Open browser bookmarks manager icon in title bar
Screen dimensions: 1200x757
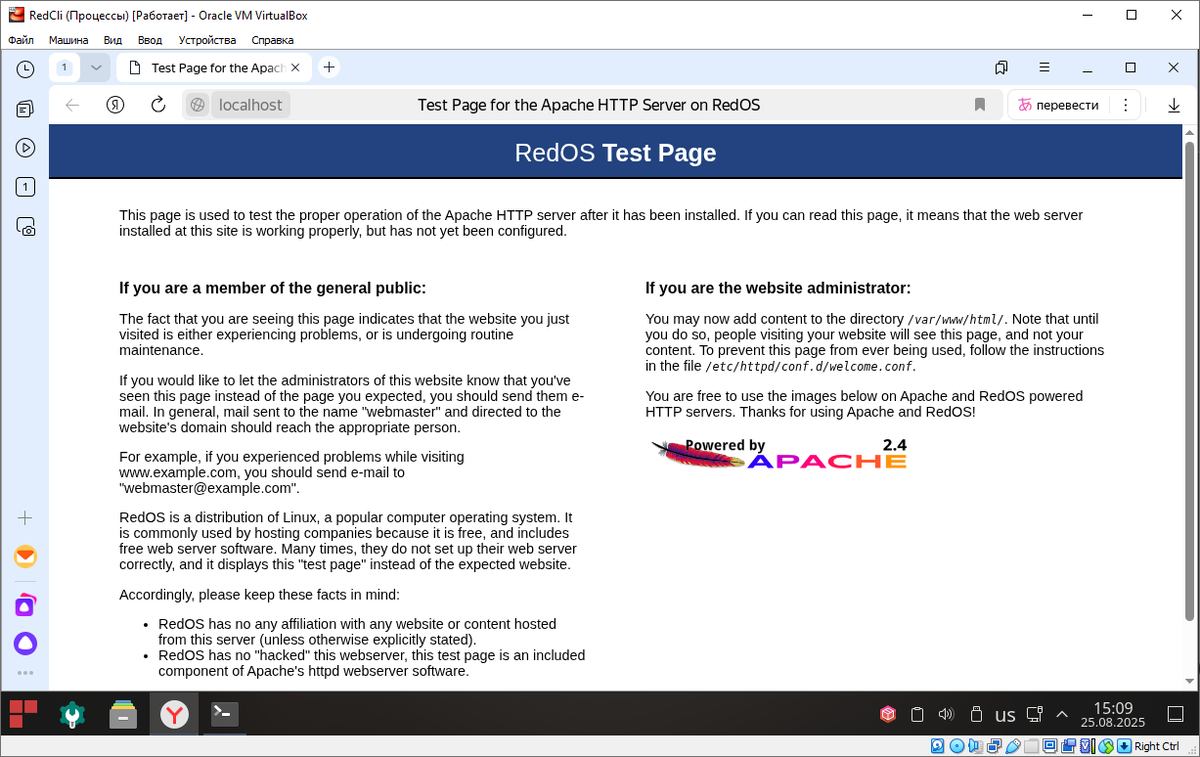1001,68
